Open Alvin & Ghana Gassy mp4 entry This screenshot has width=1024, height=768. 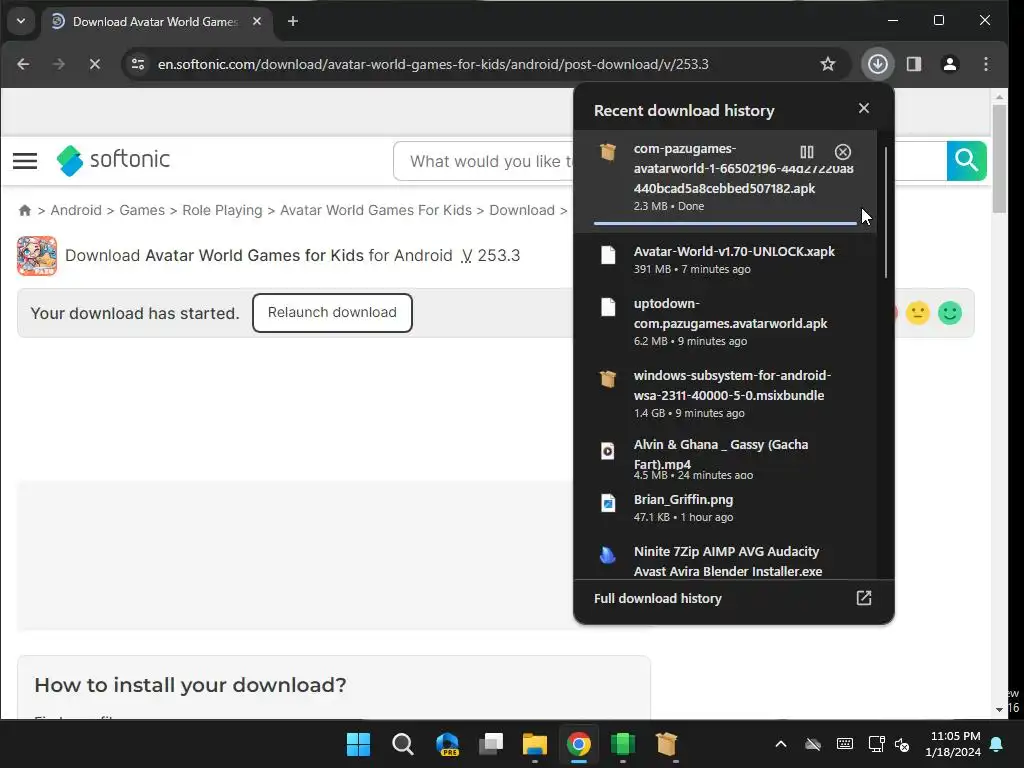(725, 460)
